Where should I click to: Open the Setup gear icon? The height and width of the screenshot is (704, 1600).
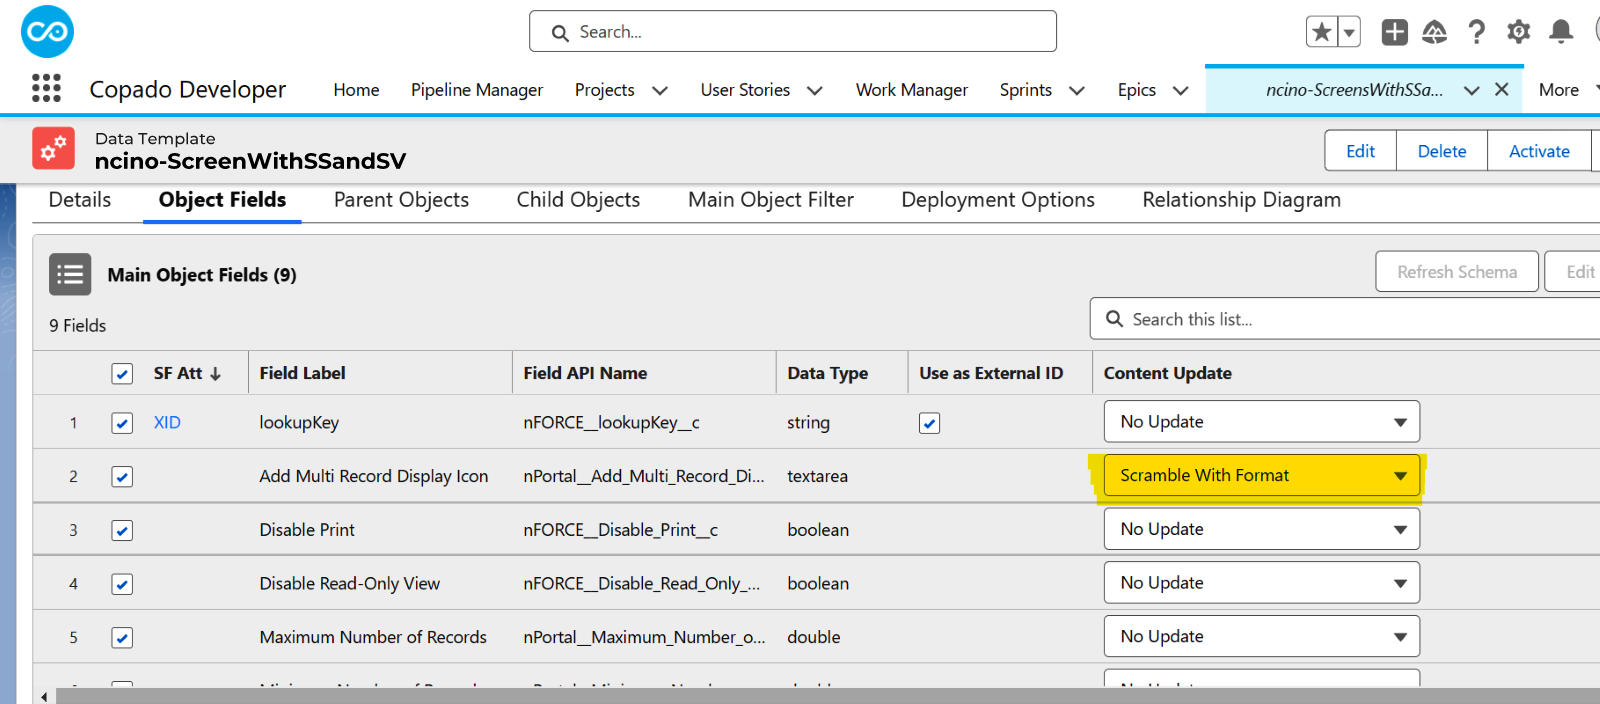(x=1518, y=32)
